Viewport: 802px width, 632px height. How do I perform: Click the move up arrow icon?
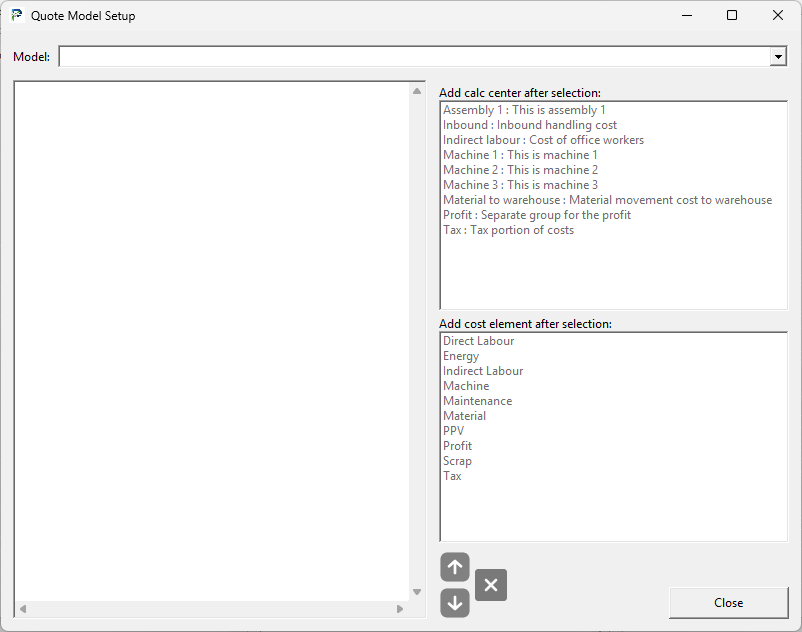click(x=454, y=567)
